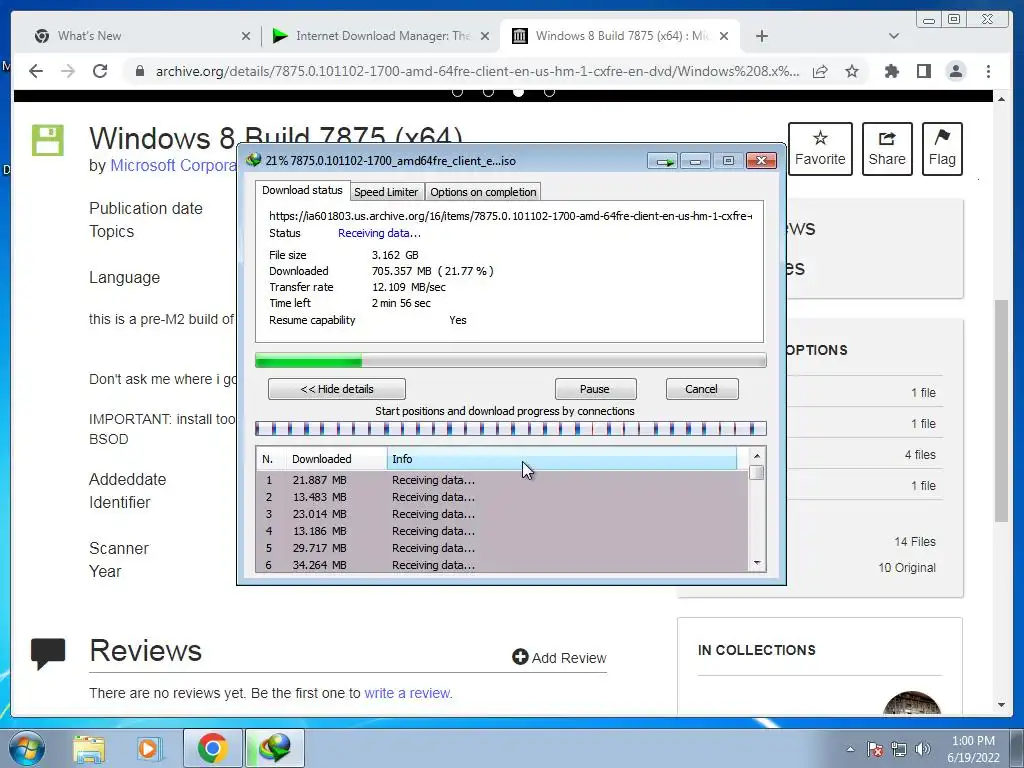1024x768 pixels.
Task: Select connection row with 13.186 MB
Action: click(x=502, y=531)
